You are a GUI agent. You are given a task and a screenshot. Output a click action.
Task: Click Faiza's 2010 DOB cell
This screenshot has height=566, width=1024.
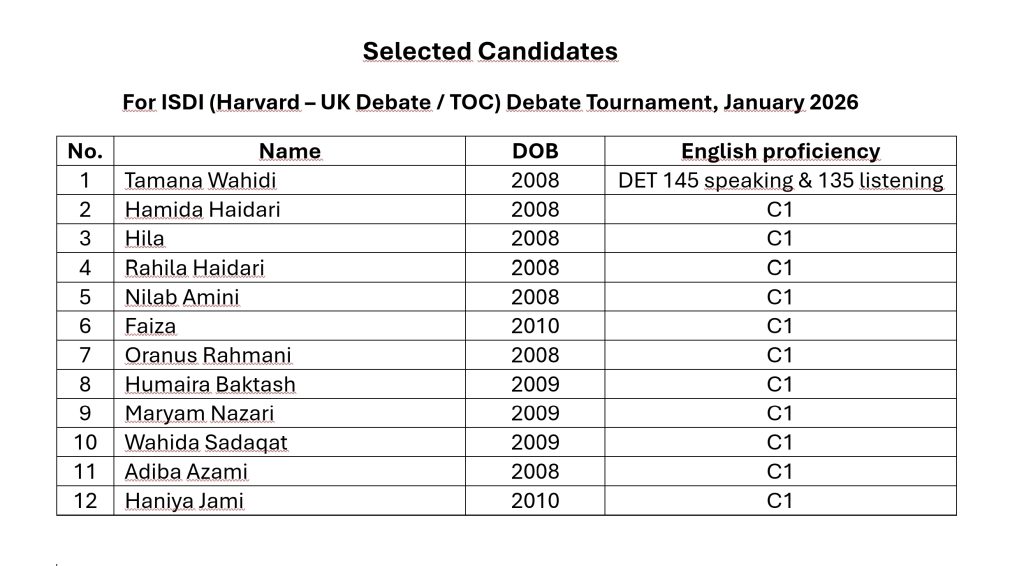pos(535,326)
